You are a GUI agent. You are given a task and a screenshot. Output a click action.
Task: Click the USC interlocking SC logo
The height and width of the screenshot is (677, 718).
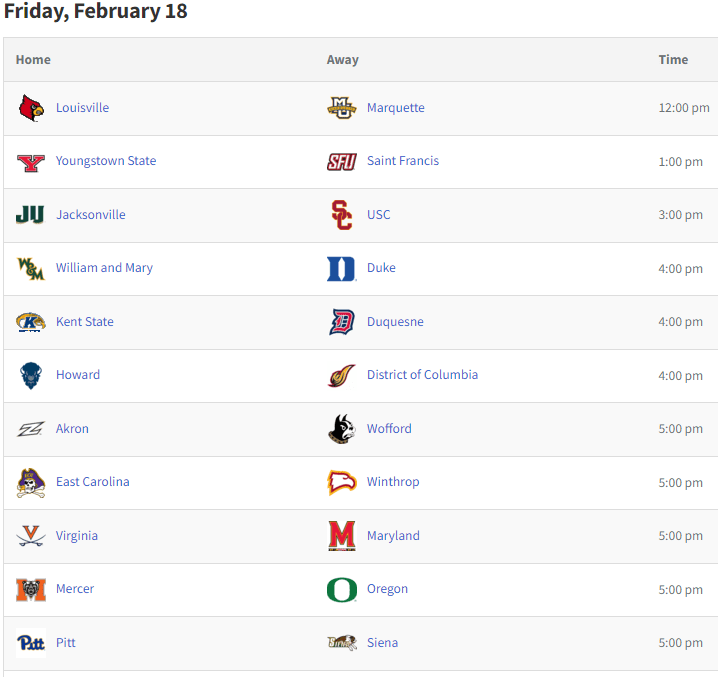pyautogui.click(x=342, y=215)
